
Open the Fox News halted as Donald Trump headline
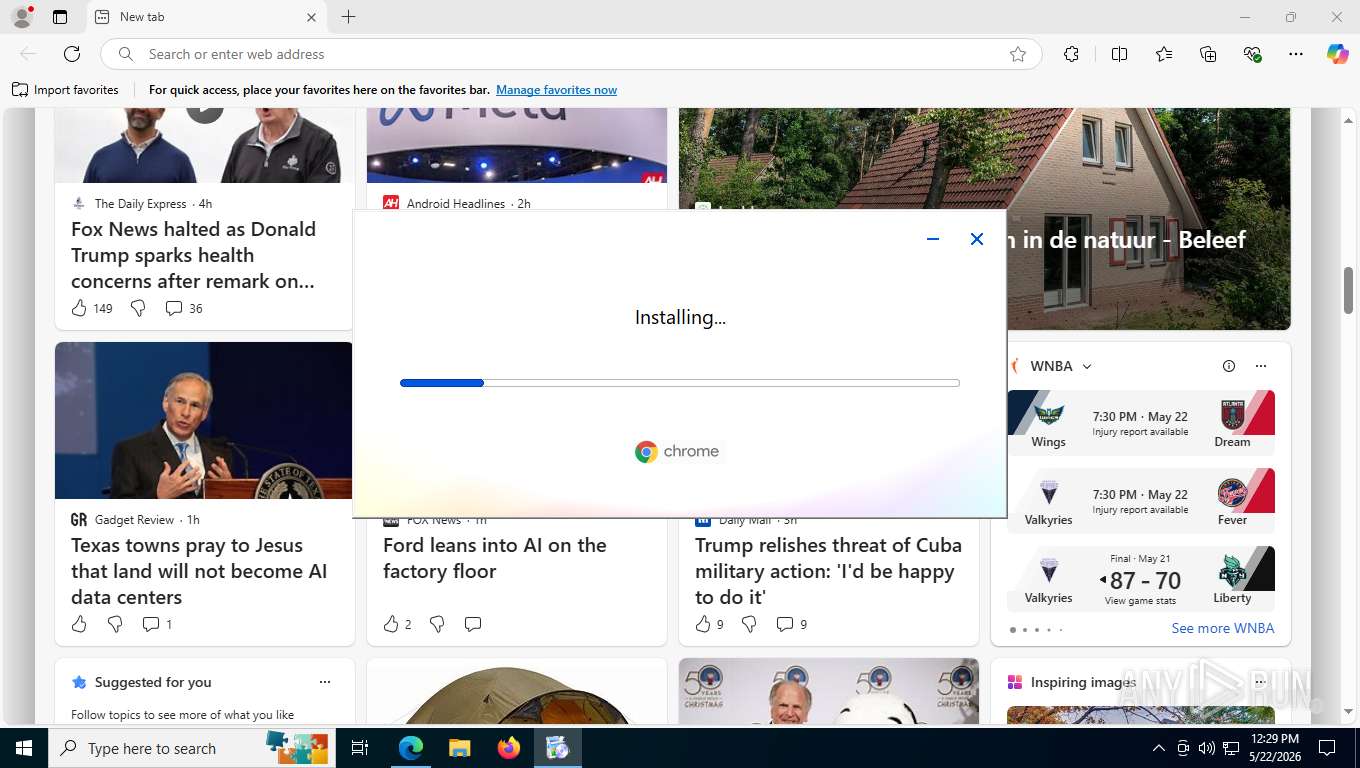(194, 255)
